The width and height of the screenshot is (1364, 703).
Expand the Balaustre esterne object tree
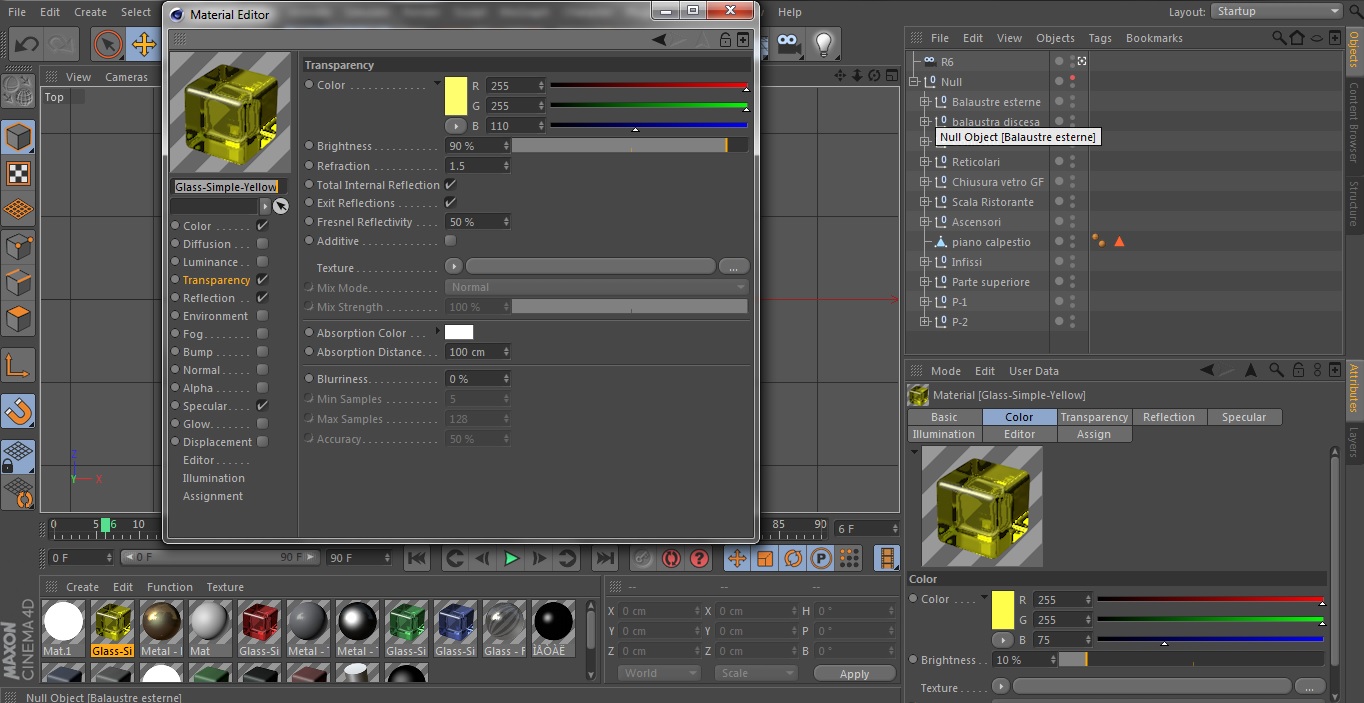pos(924,102)
